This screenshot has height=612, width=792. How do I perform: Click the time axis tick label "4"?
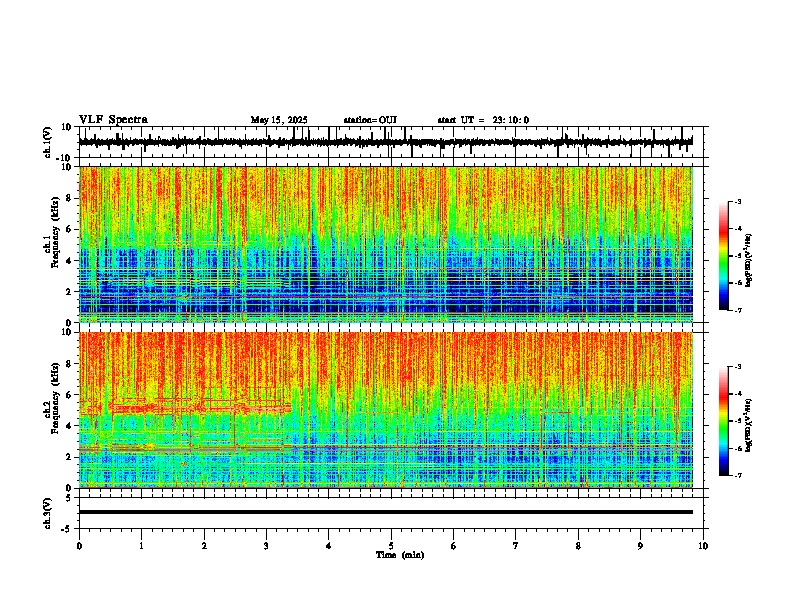(x=329, y=546)
